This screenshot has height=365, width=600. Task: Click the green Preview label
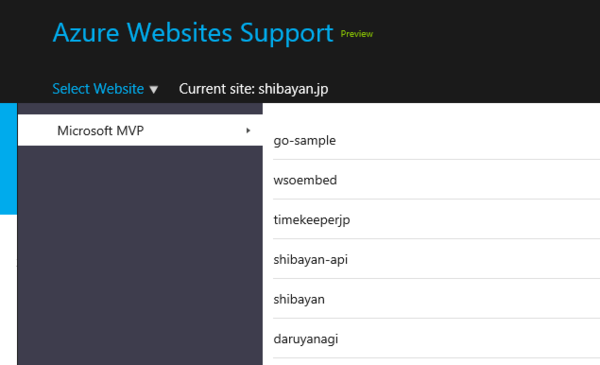[357, 34]
